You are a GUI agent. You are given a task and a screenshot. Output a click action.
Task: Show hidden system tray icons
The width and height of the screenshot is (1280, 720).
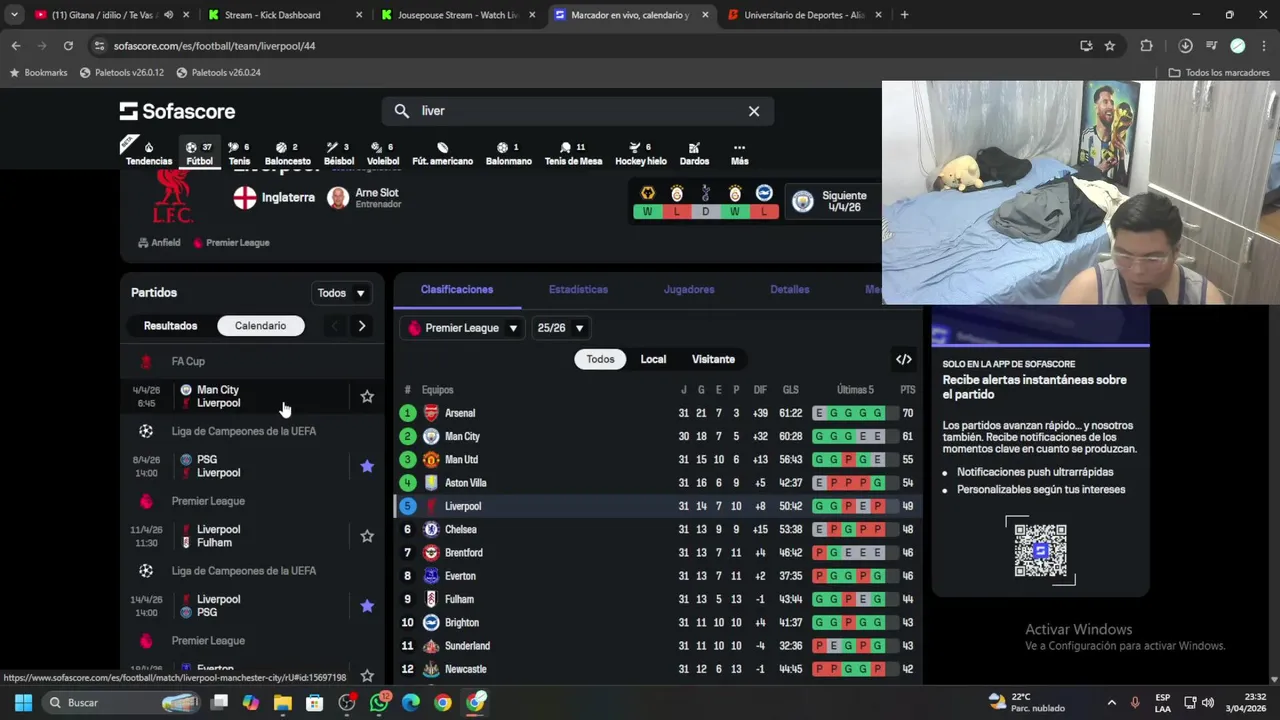pyautogui.click(x=1111, y=702)
